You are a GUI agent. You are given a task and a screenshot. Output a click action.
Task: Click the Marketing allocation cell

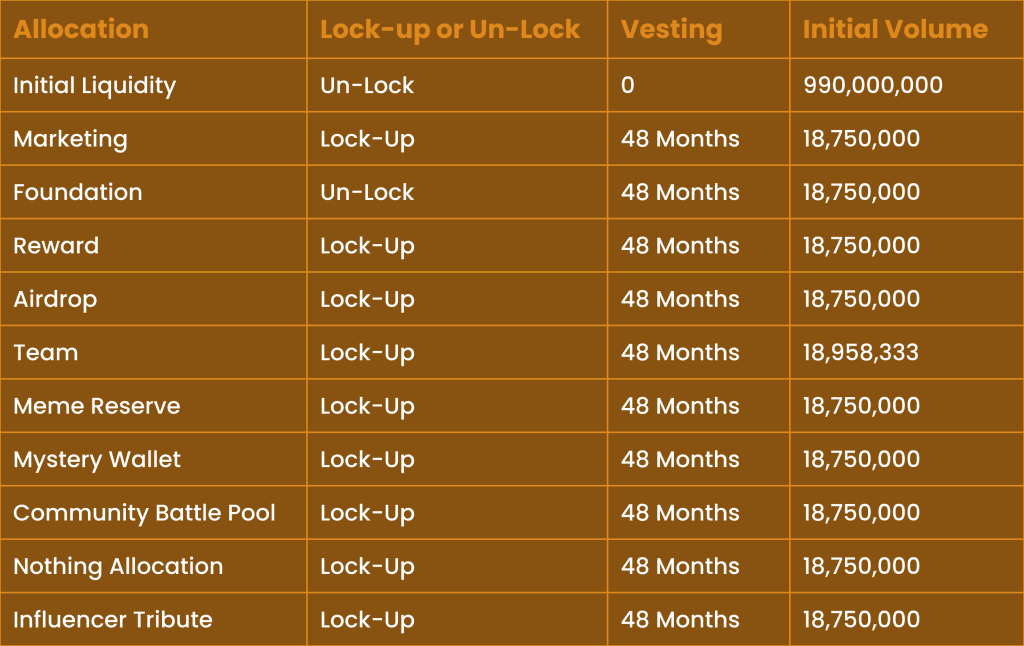pyautogui.click(x=70, y=139)
